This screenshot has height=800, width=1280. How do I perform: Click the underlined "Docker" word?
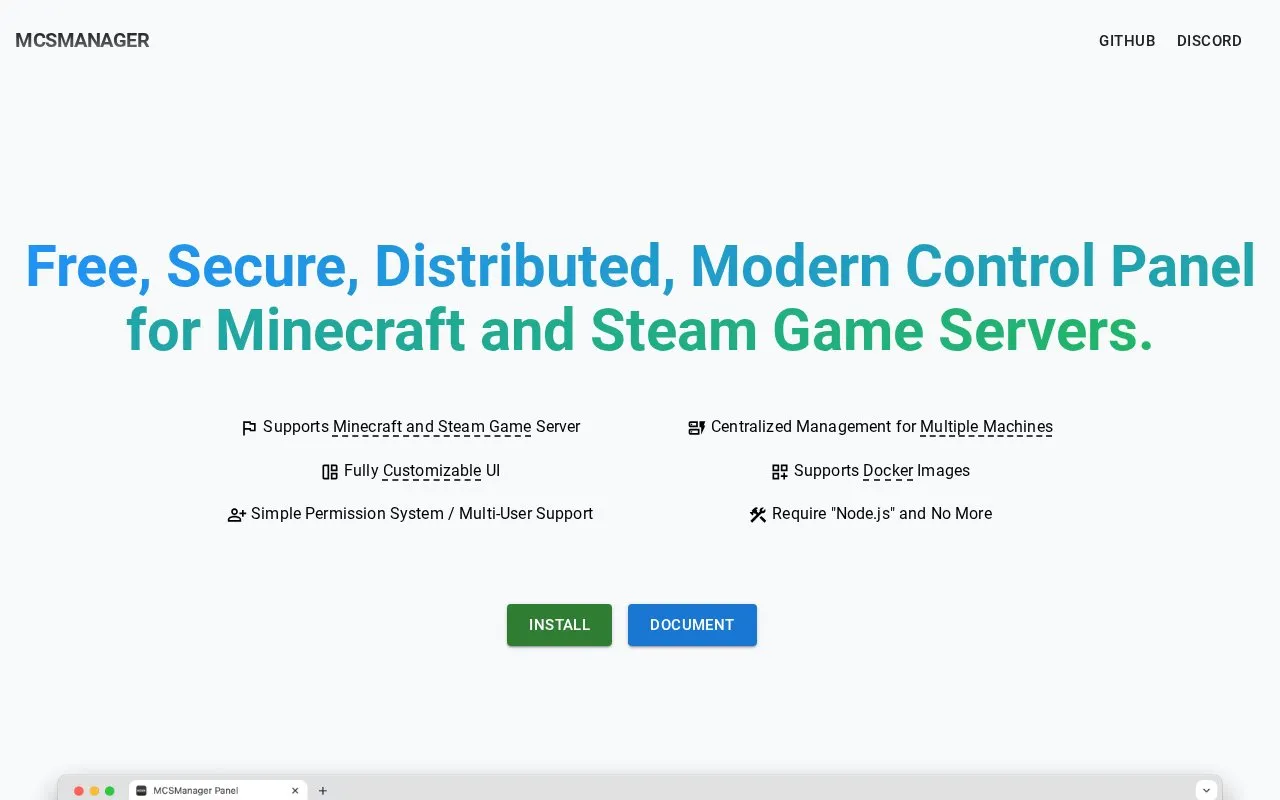pyautogui.click(x=888, y=471)
